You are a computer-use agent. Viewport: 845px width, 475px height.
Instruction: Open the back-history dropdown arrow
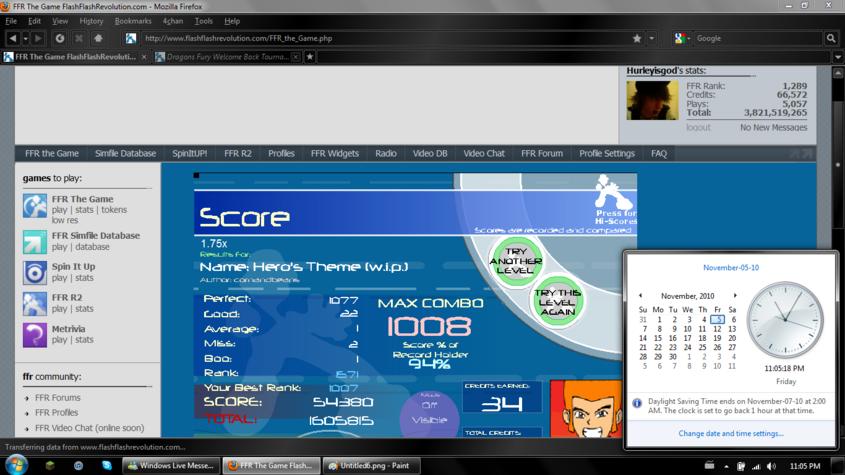(x=25, y=38)
